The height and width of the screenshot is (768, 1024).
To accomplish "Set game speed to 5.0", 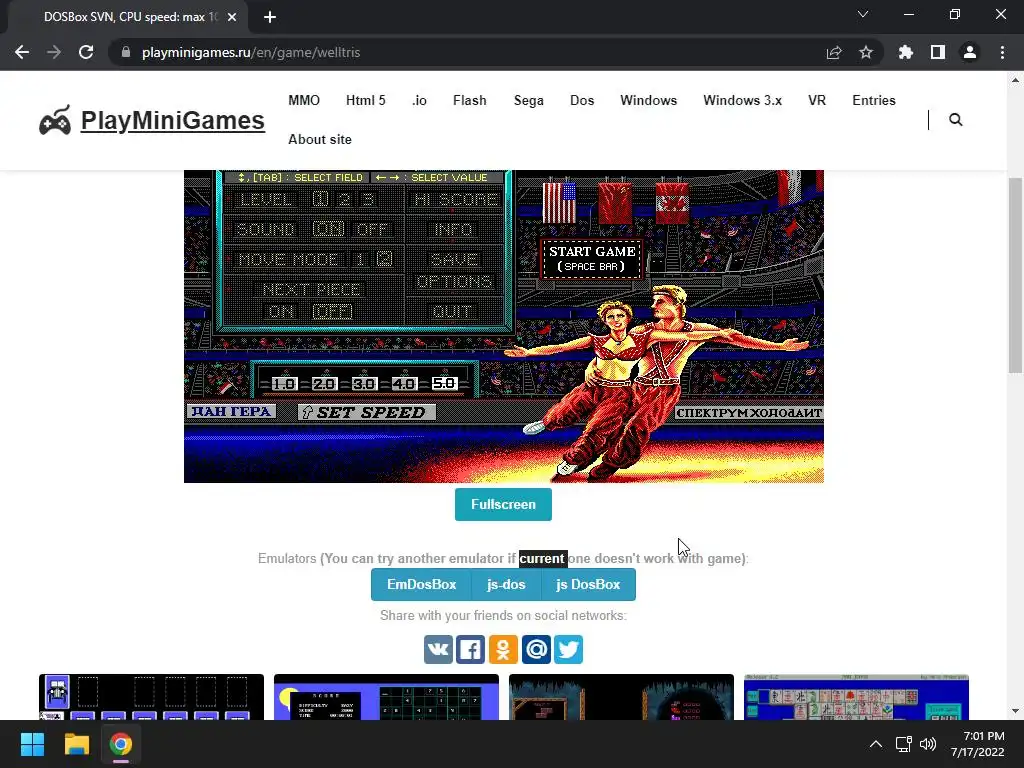I will (444, 383).
